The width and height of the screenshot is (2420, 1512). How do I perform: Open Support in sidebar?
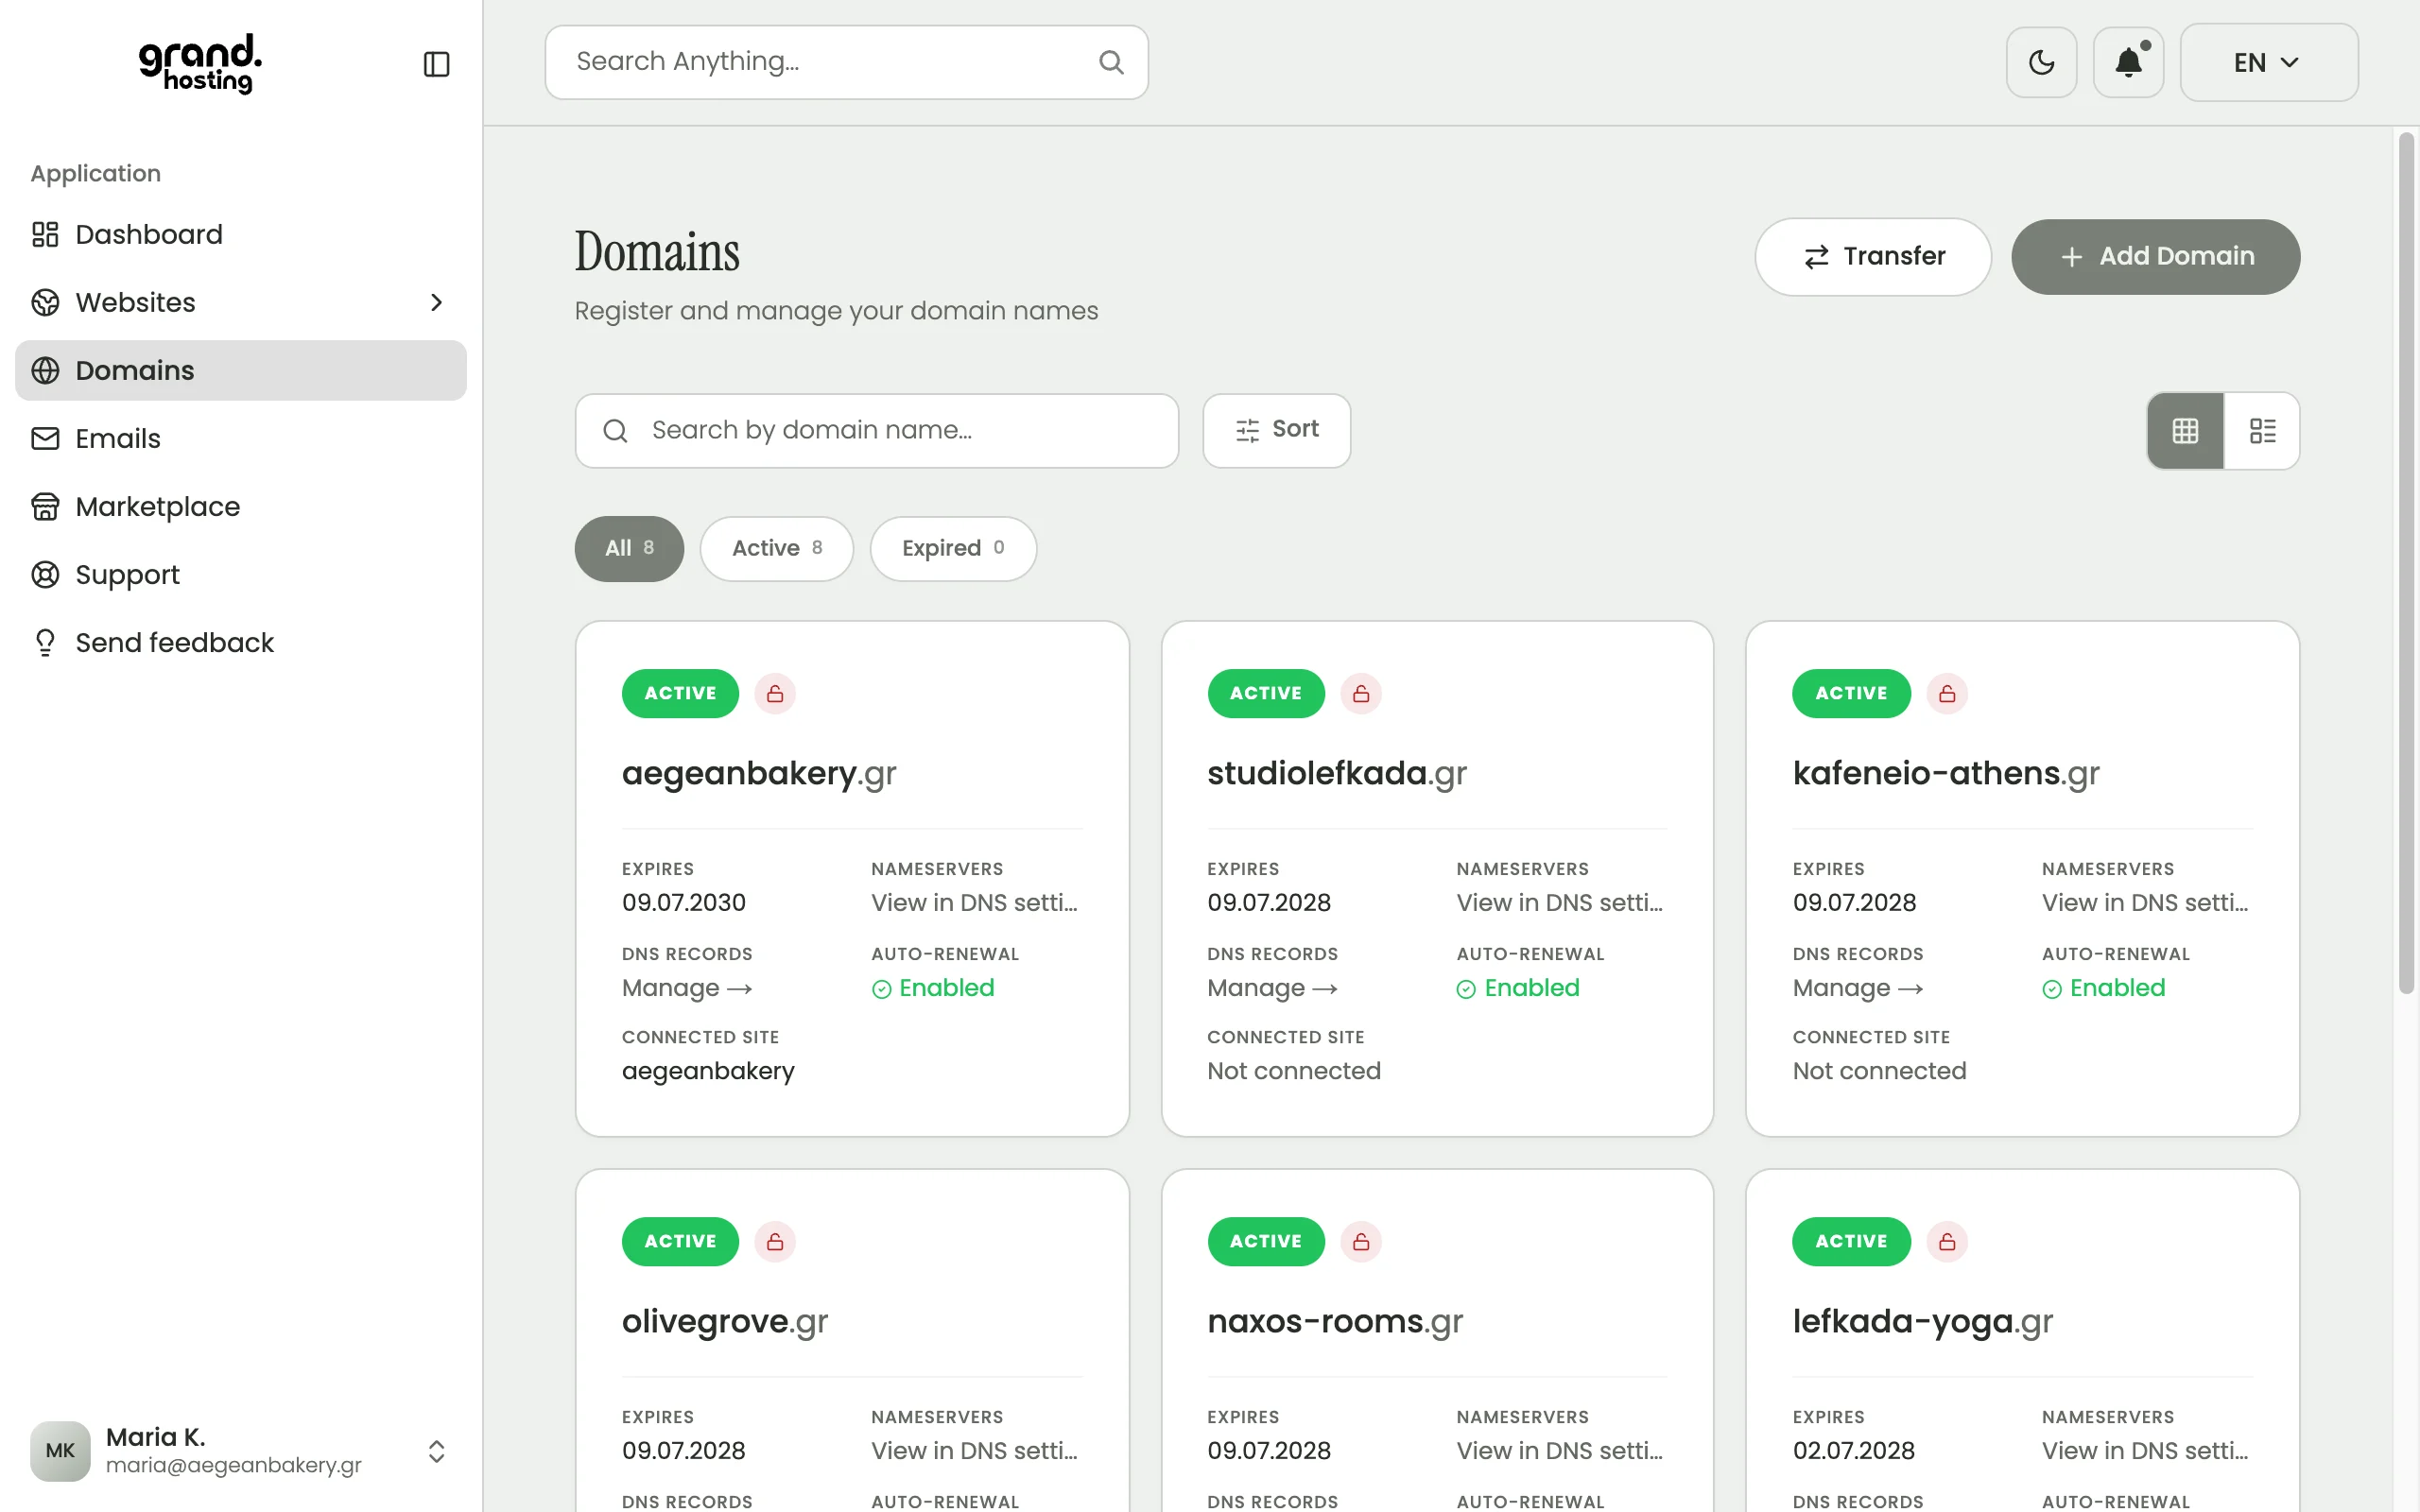pos(240,574)
